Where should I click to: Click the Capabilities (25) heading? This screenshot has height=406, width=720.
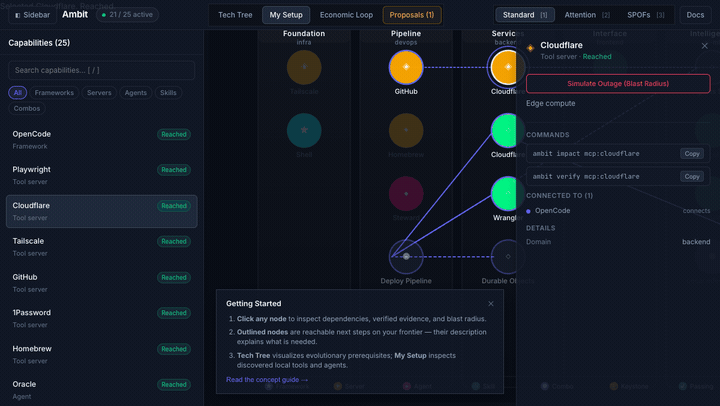39,43
